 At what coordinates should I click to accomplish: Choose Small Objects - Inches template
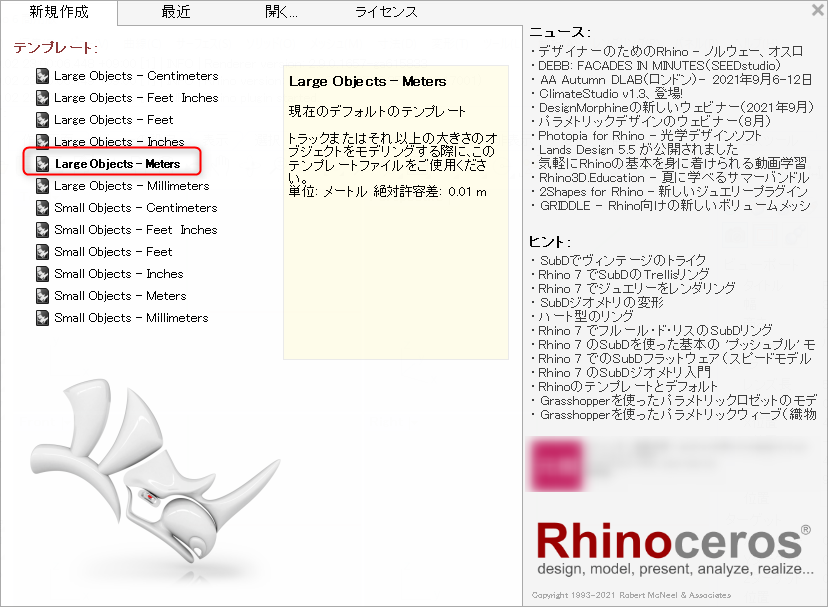click(119, 274)
